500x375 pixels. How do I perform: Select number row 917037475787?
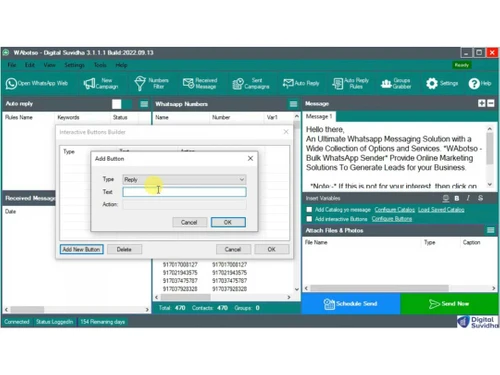pos(205,281)
